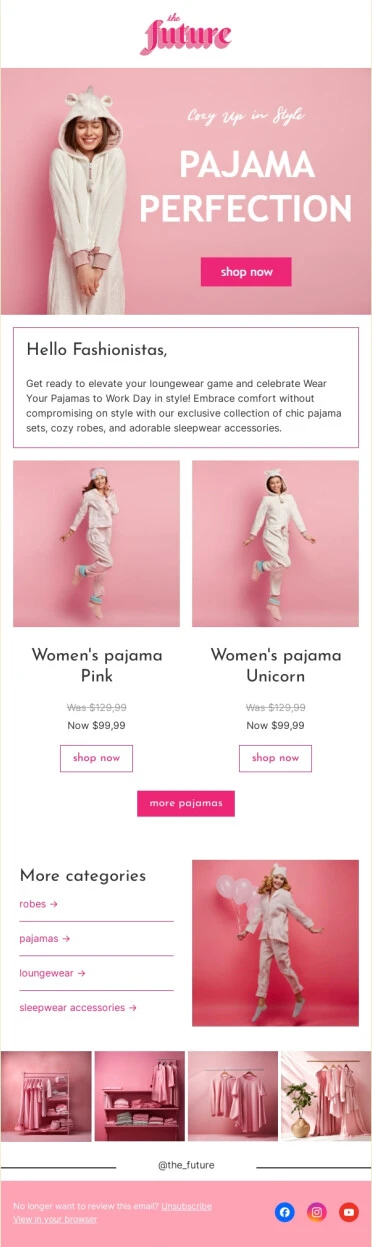
Task: Select the pink pajama product image
Action: click(x=96, y=544)
